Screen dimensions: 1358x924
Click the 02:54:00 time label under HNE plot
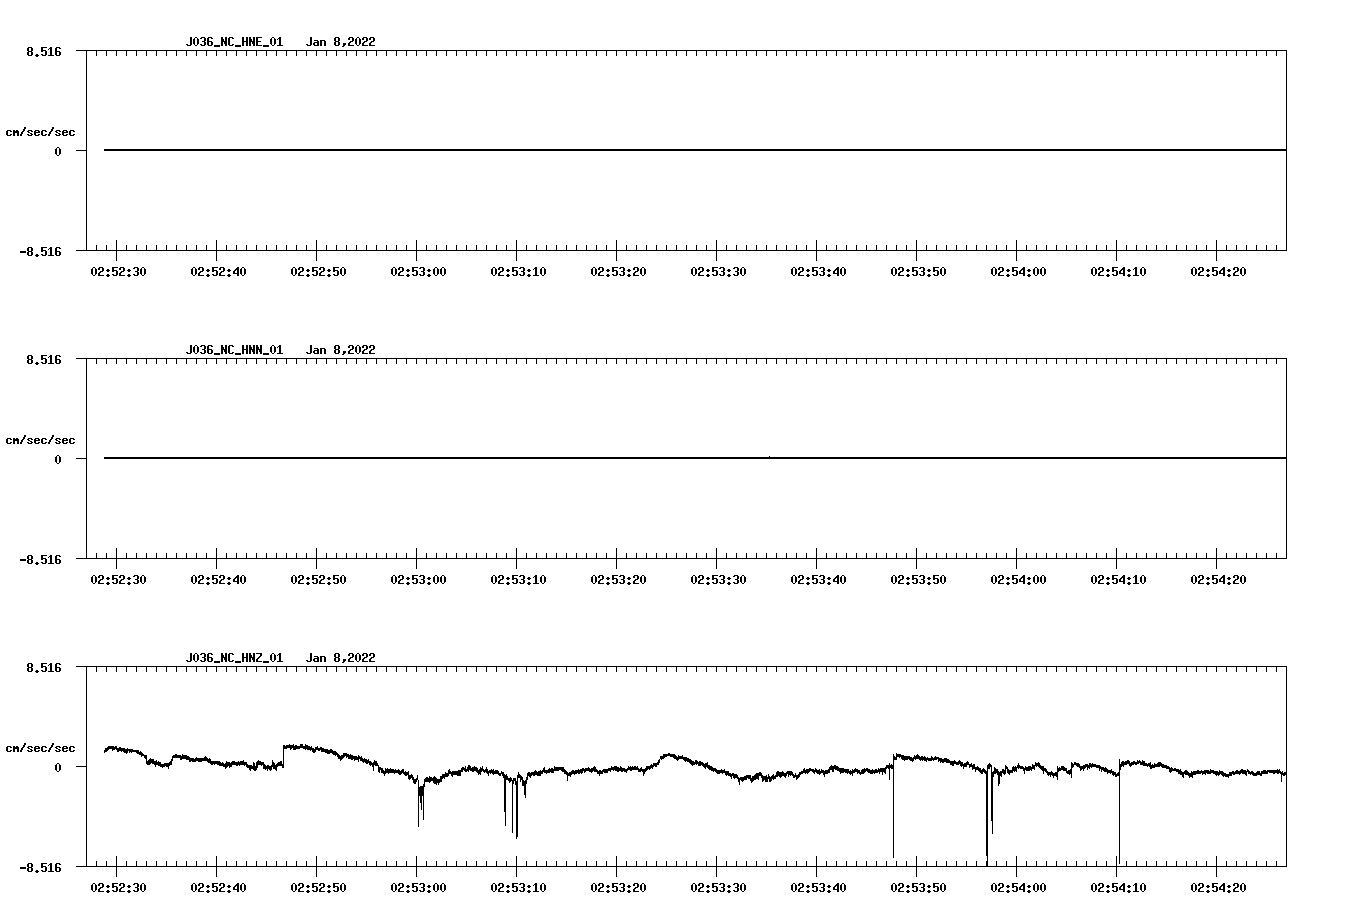(x=1018, y=272)
